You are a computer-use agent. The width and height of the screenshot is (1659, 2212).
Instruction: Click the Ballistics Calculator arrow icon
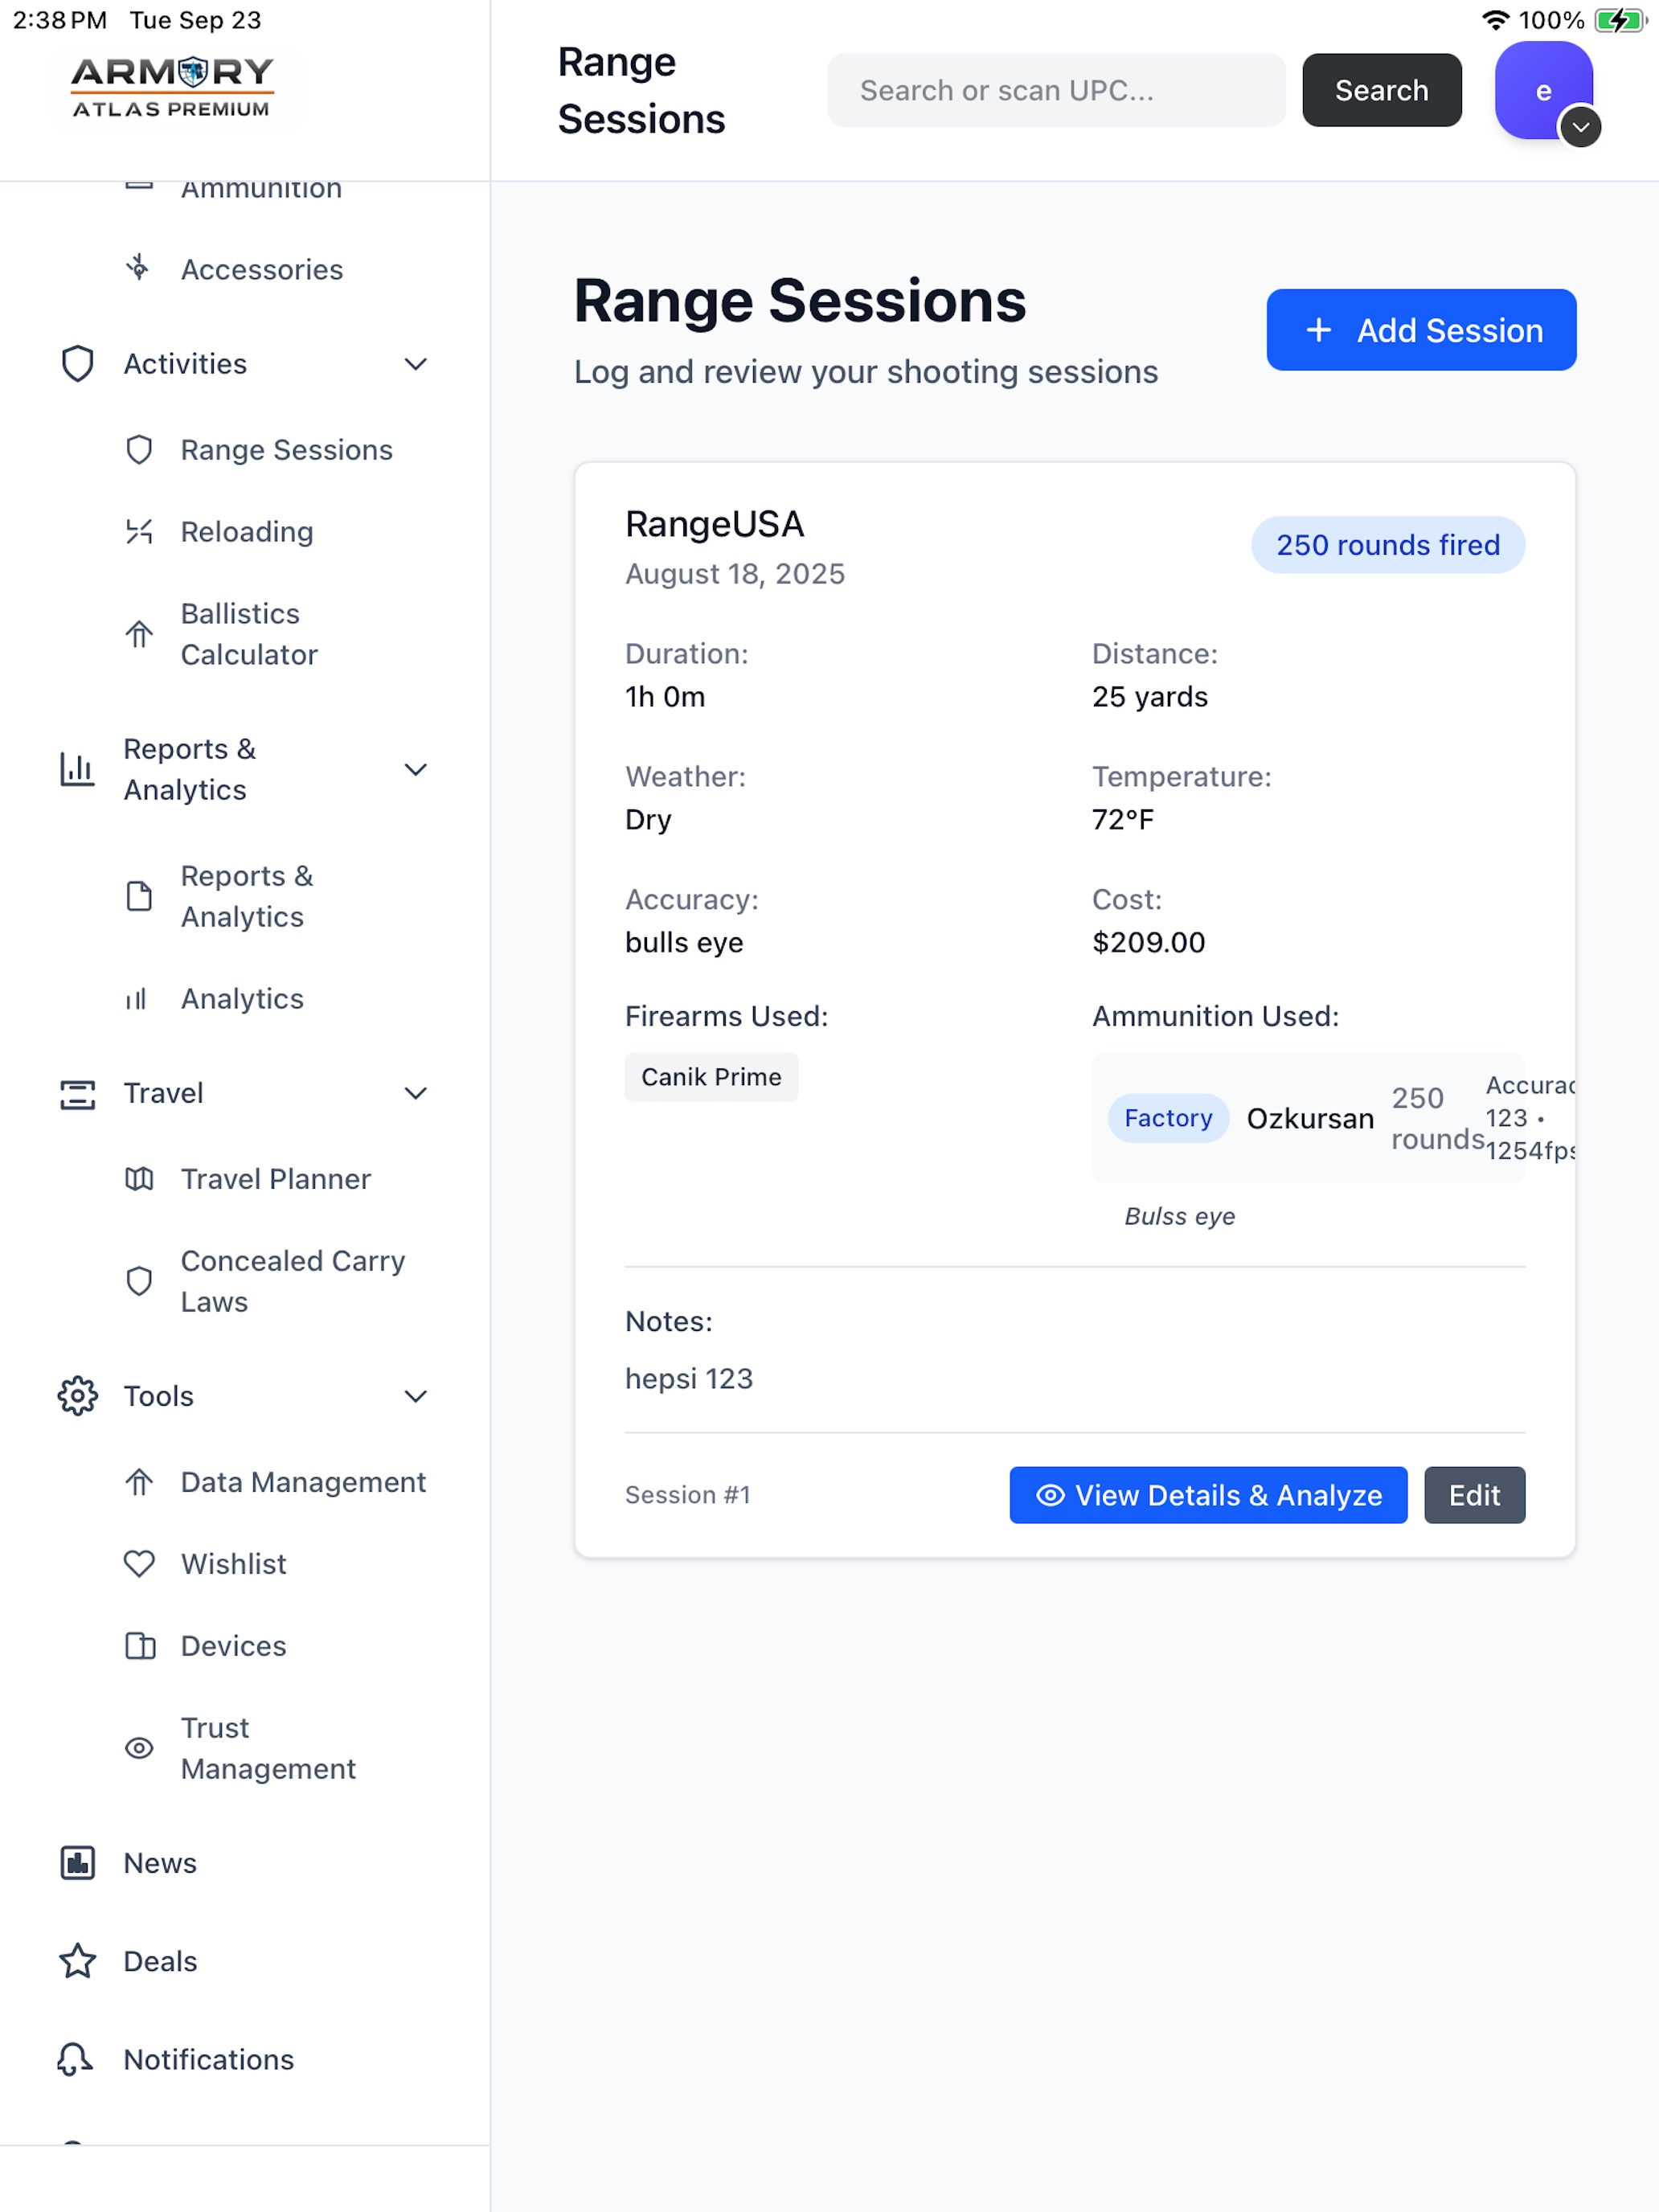coord(139,634)
